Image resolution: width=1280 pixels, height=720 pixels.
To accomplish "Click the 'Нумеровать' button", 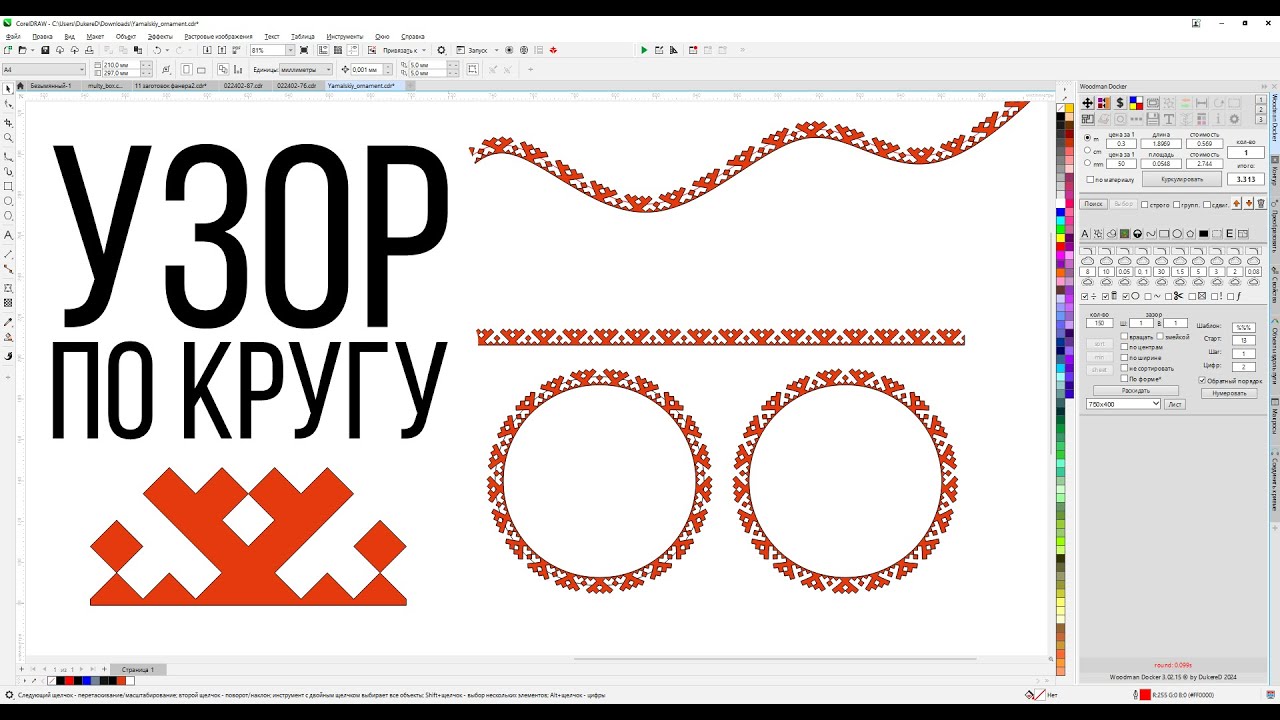I will point(1229,393).
